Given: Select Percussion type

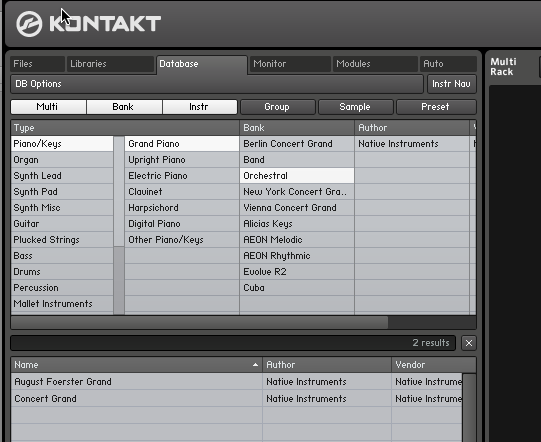Looking at the screenshot, I should pos(62,287).
